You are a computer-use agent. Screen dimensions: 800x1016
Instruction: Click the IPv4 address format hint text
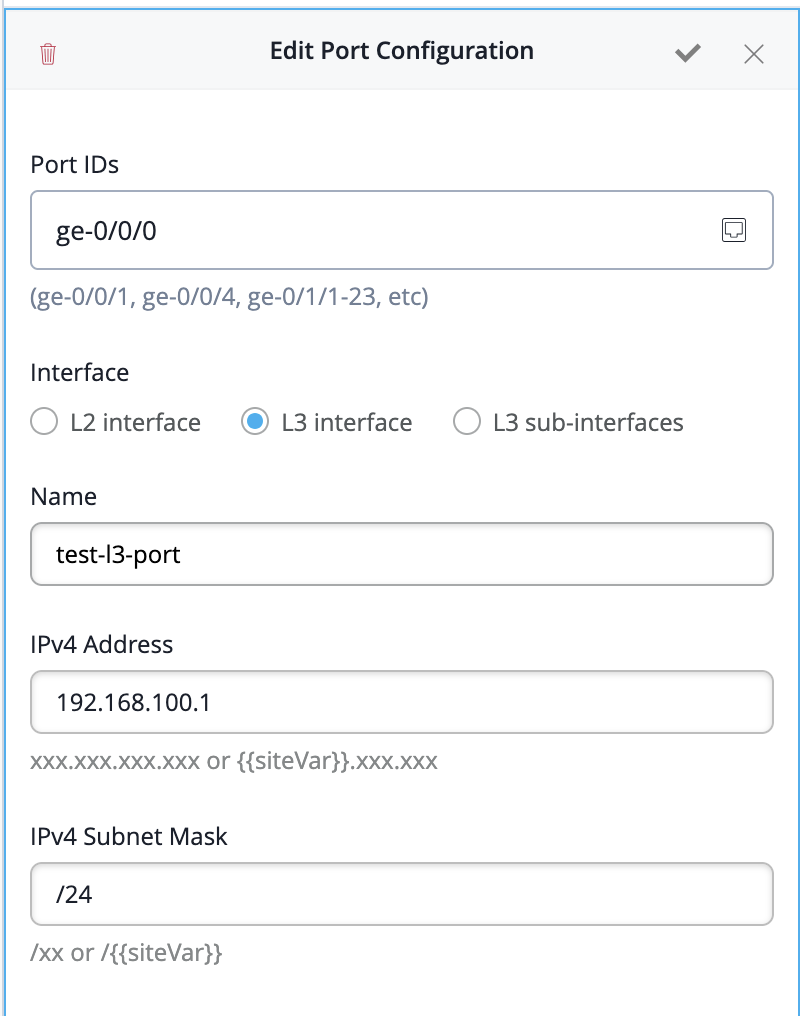tap(234, 762)
